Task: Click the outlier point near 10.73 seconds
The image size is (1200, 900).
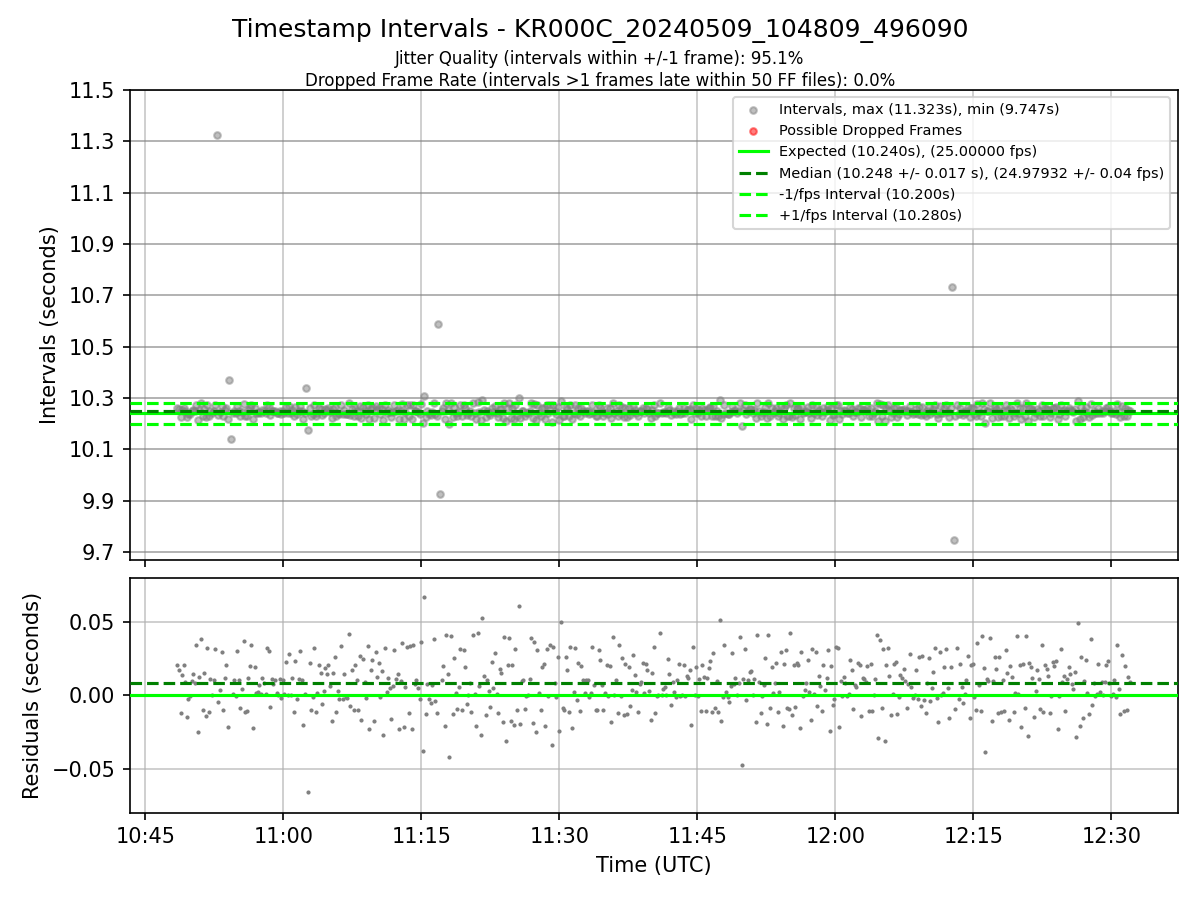Action: 952,287
